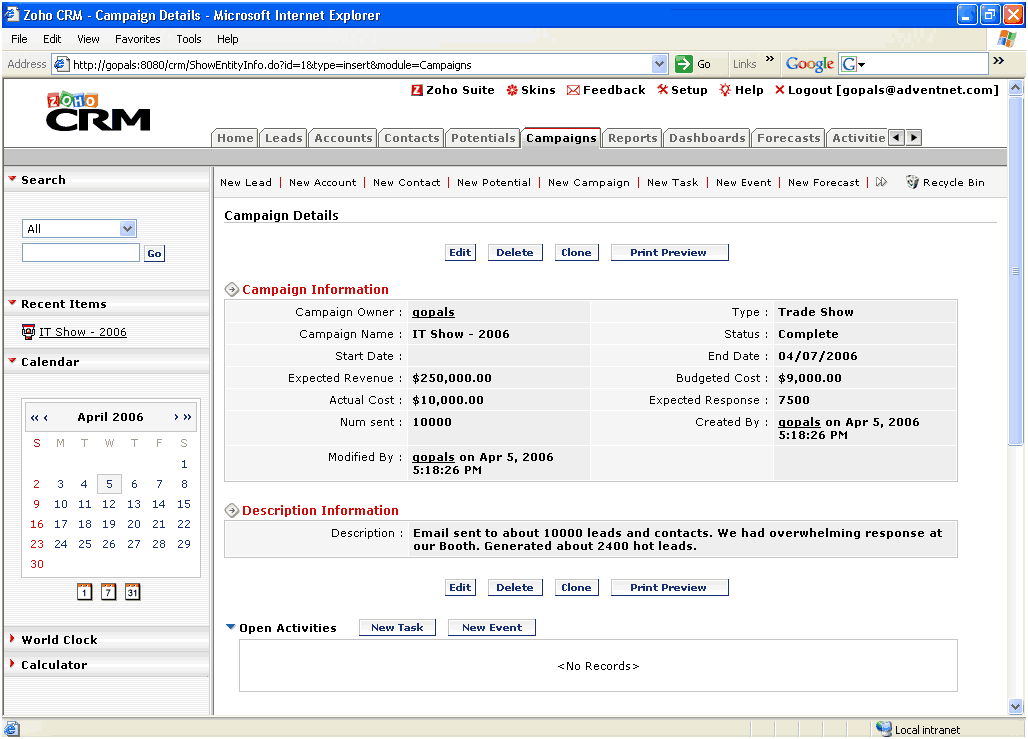Select April 5 in the calendar
The image size is (1028, 739).
(109, 484)
